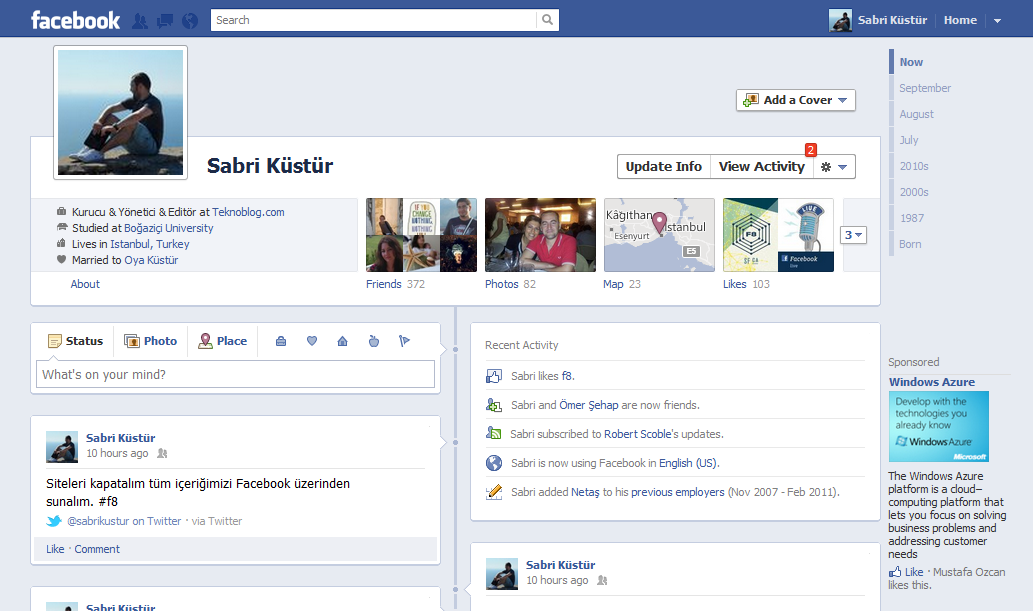This screenshot has width=1033, height=611.
Task: Click the thumbs-up icon on Windows Azure ad
Action: point(895,572)
